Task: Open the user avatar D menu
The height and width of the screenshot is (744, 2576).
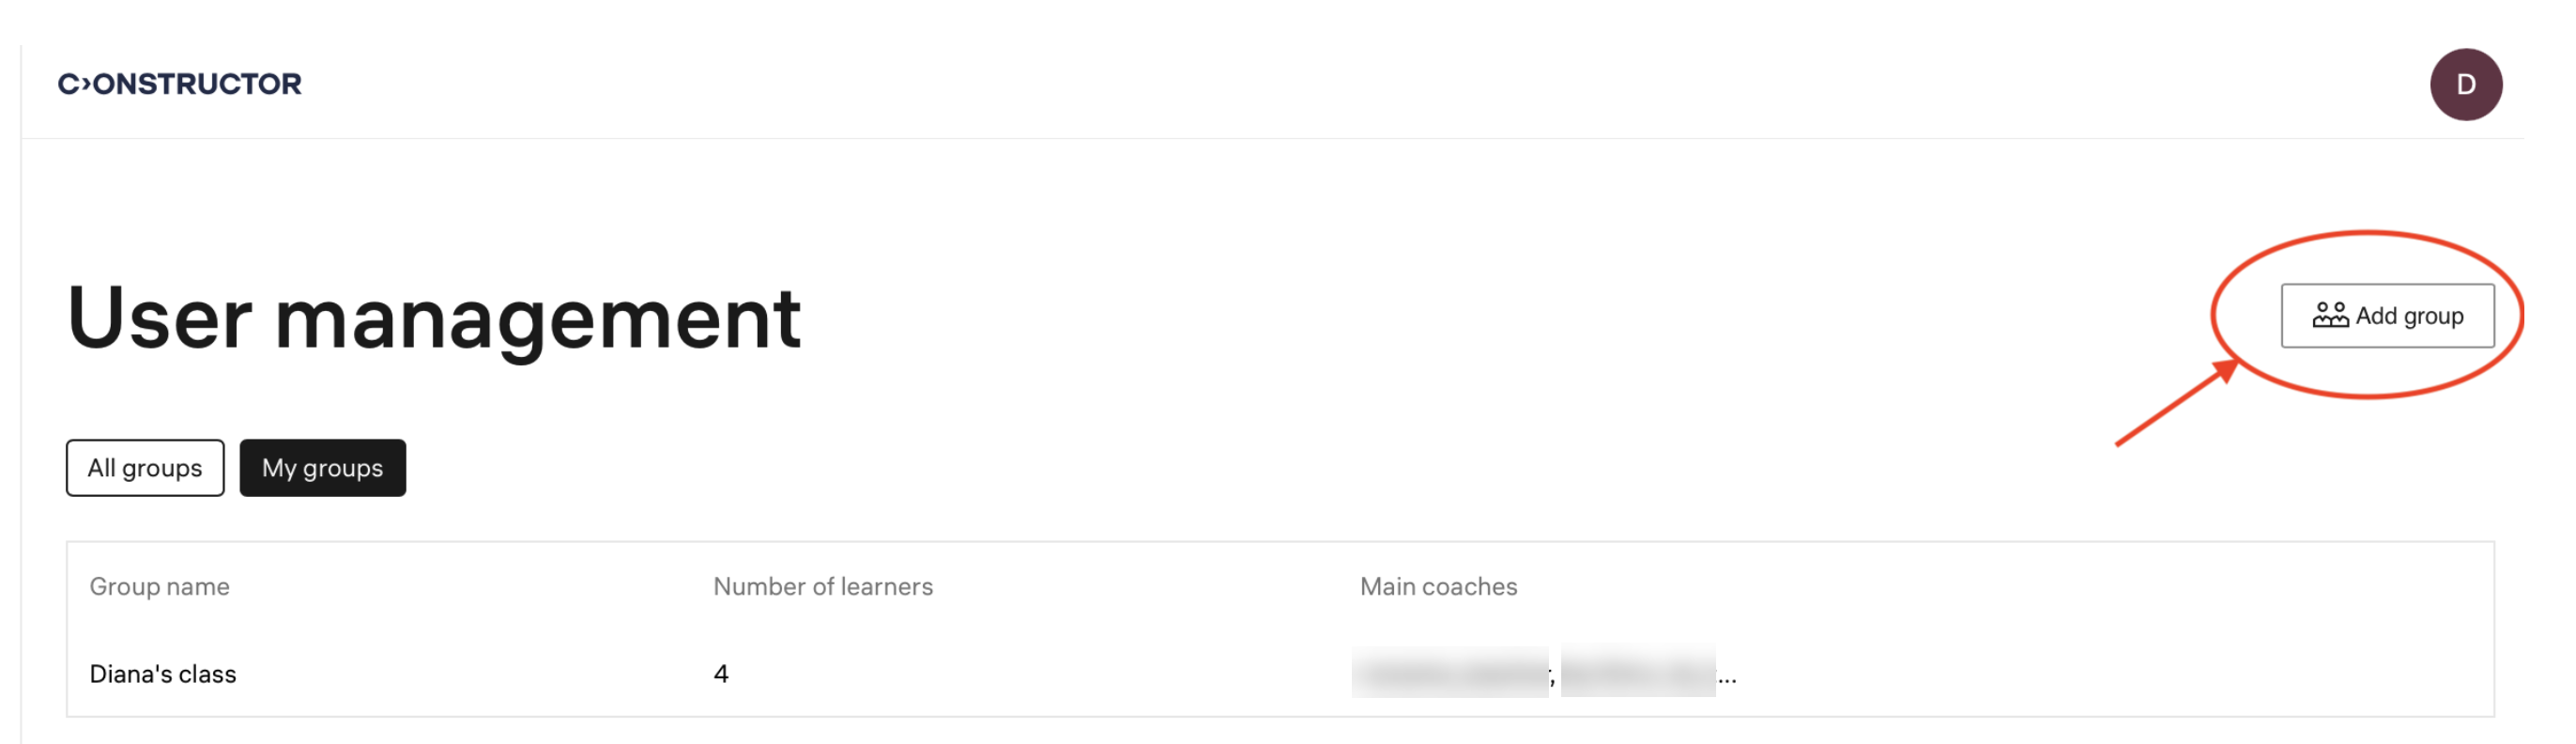Action: coord(2464,84)
